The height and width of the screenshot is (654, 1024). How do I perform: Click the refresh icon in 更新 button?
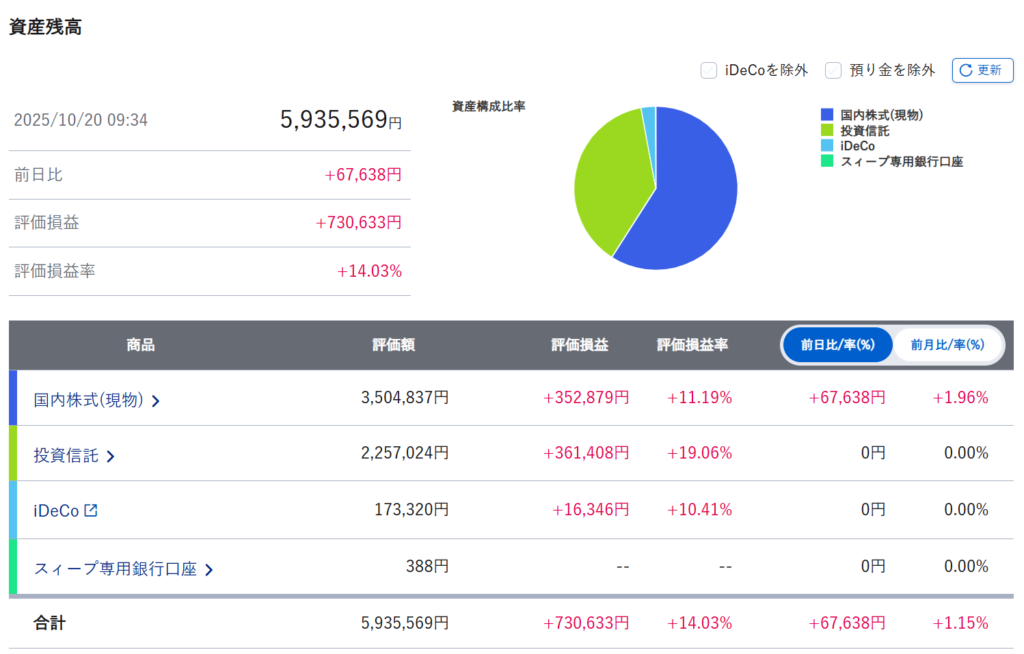tap(966, 70)
